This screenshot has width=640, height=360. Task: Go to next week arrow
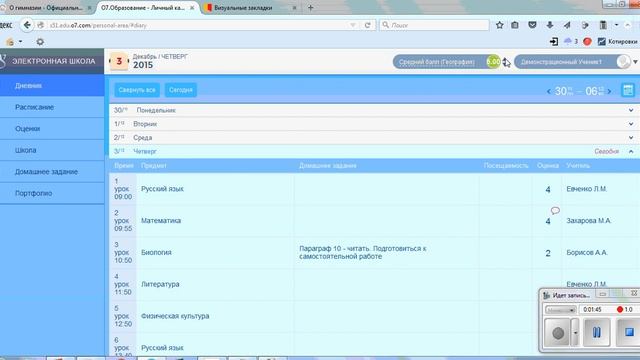(x=609, y=91)
